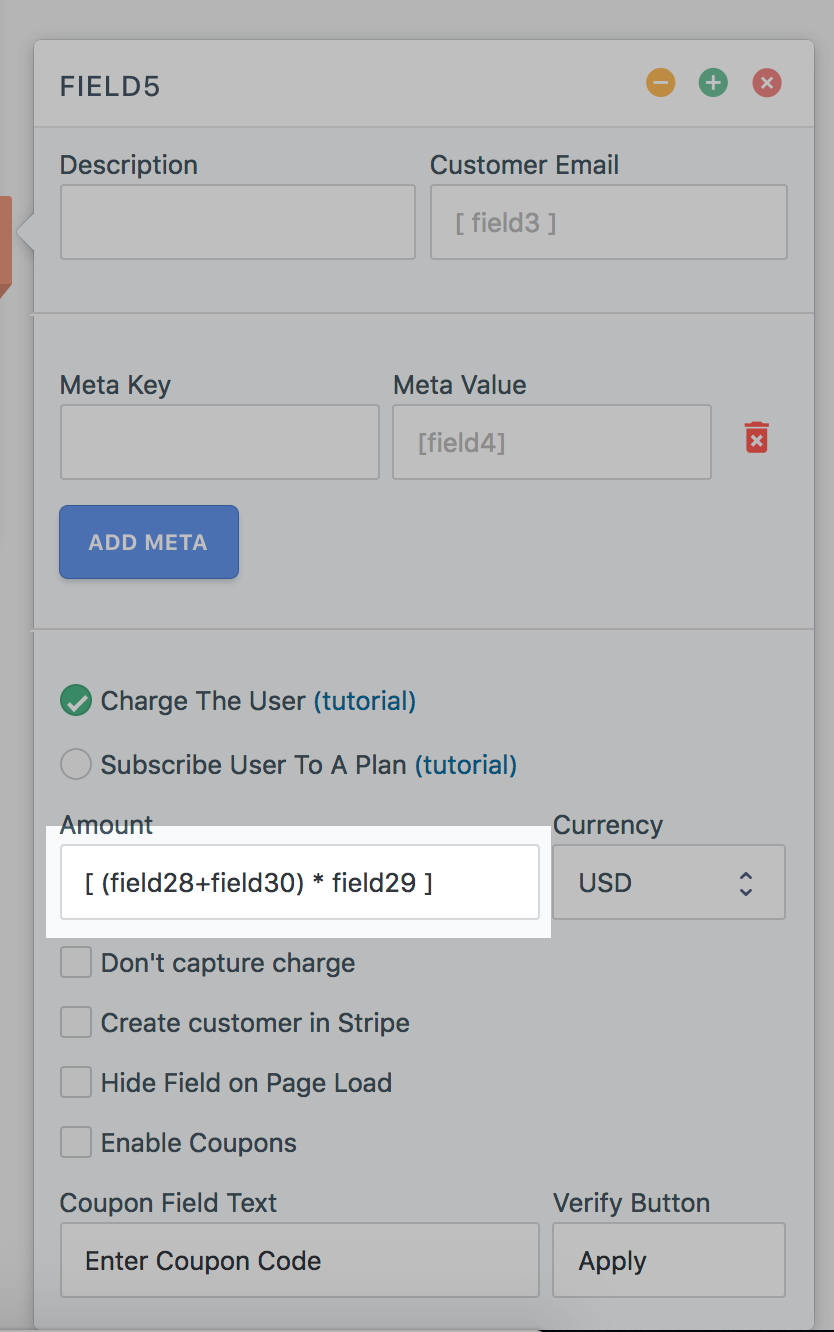This screenshot has height=1332, width=834.
Task: Enable Hide Field on Page Load
Action: [x=76, y=1082]
